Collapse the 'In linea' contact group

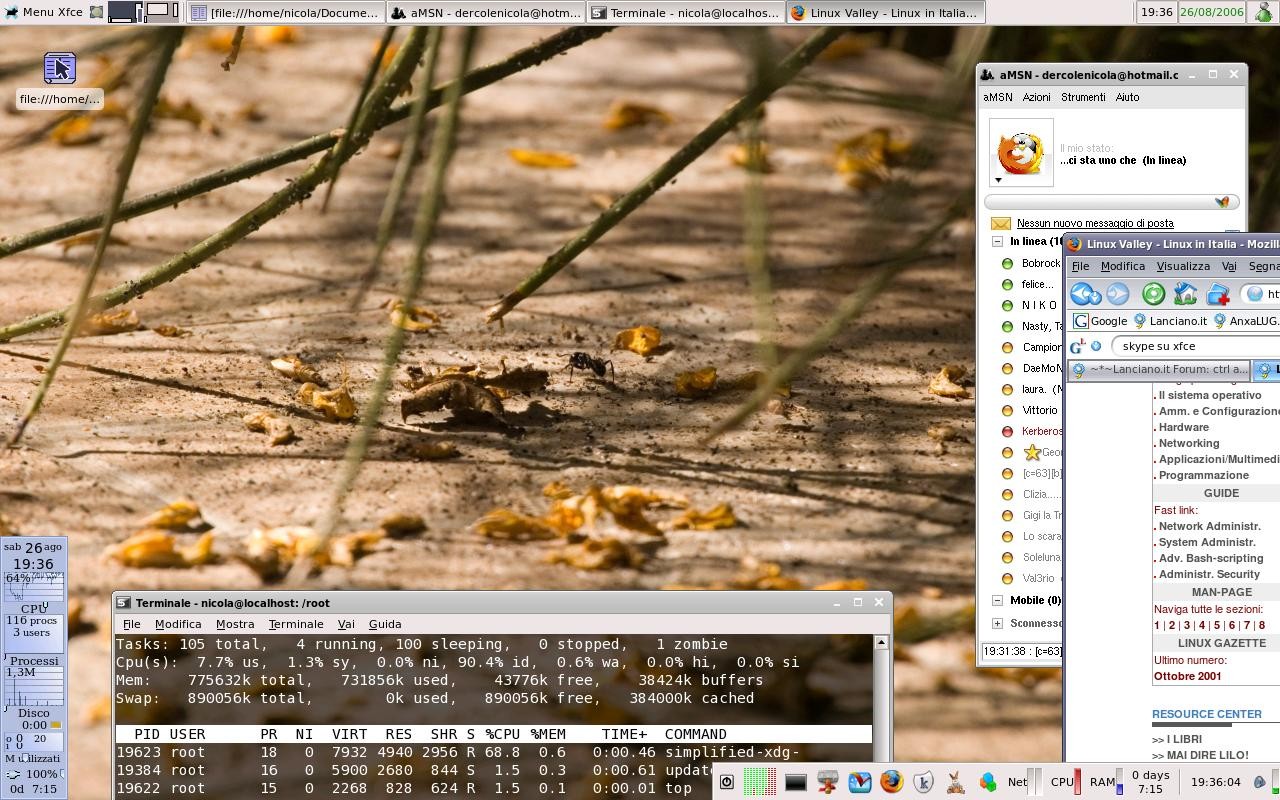(997, 242)
